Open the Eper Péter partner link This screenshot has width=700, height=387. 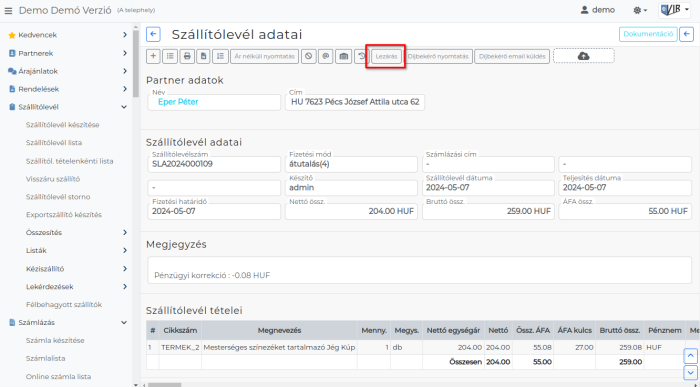click(x=178, y=102)
